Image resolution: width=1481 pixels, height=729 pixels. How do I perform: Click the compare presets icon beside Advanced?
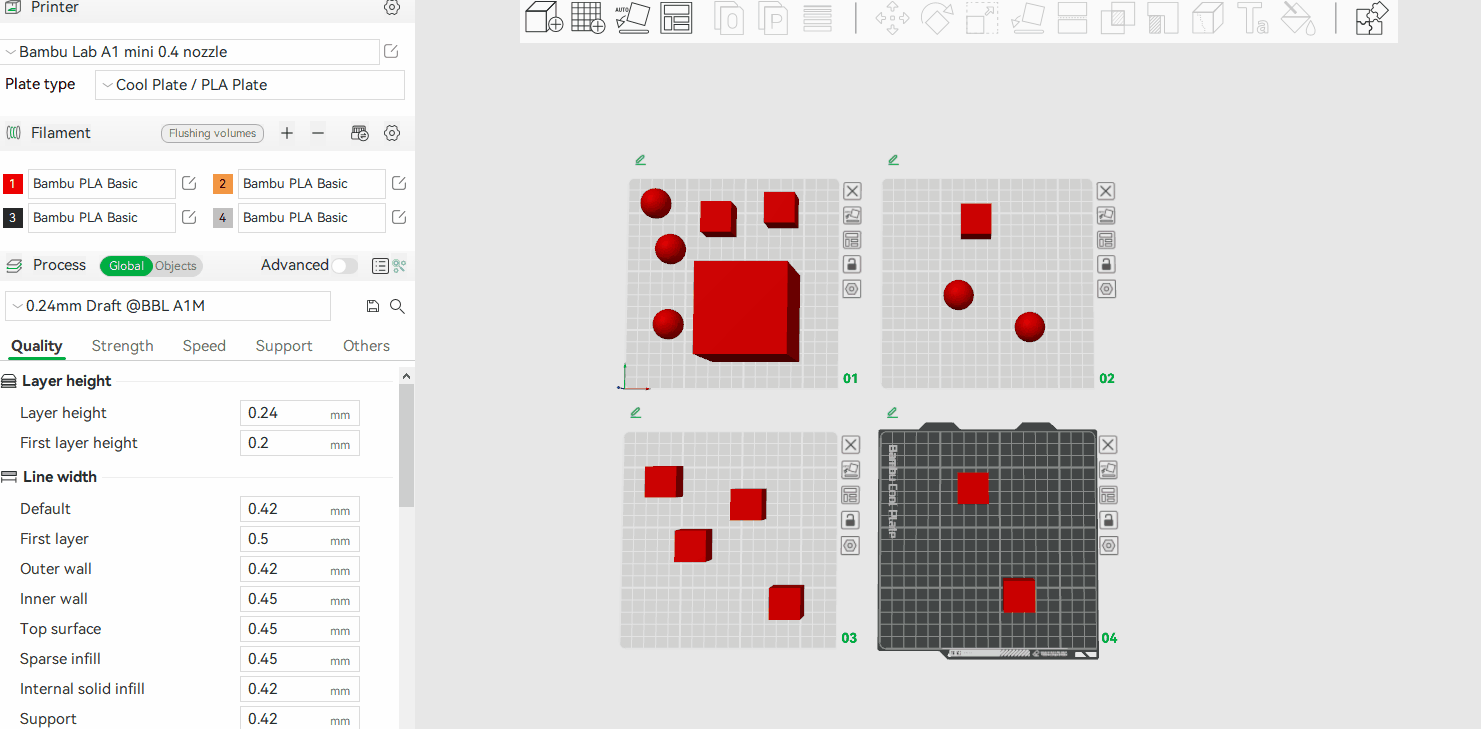(x=399, y=266)
